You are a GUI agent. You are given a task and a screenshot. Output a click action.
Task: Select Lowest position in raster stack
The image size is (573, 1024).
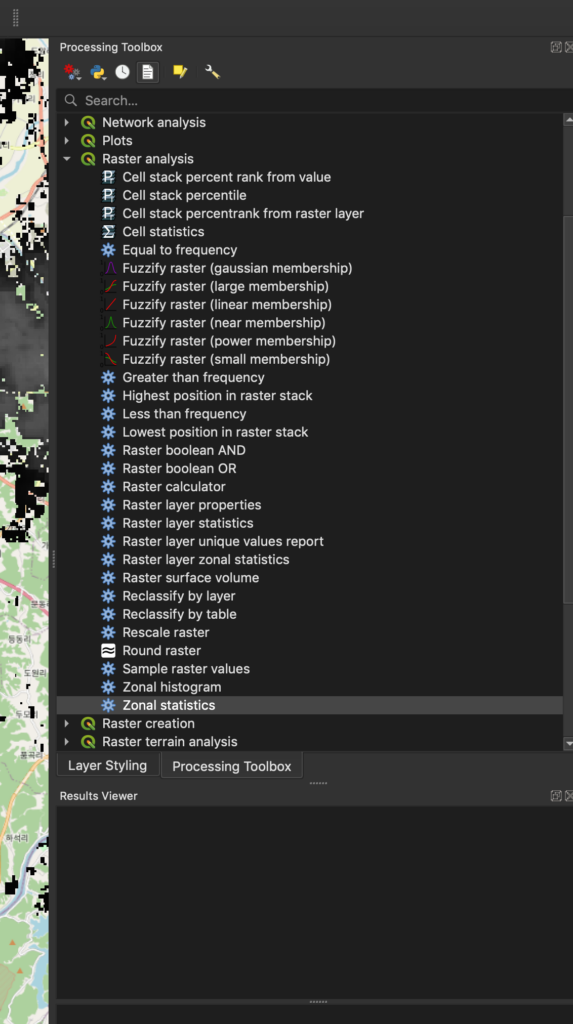tap(215, 432)
